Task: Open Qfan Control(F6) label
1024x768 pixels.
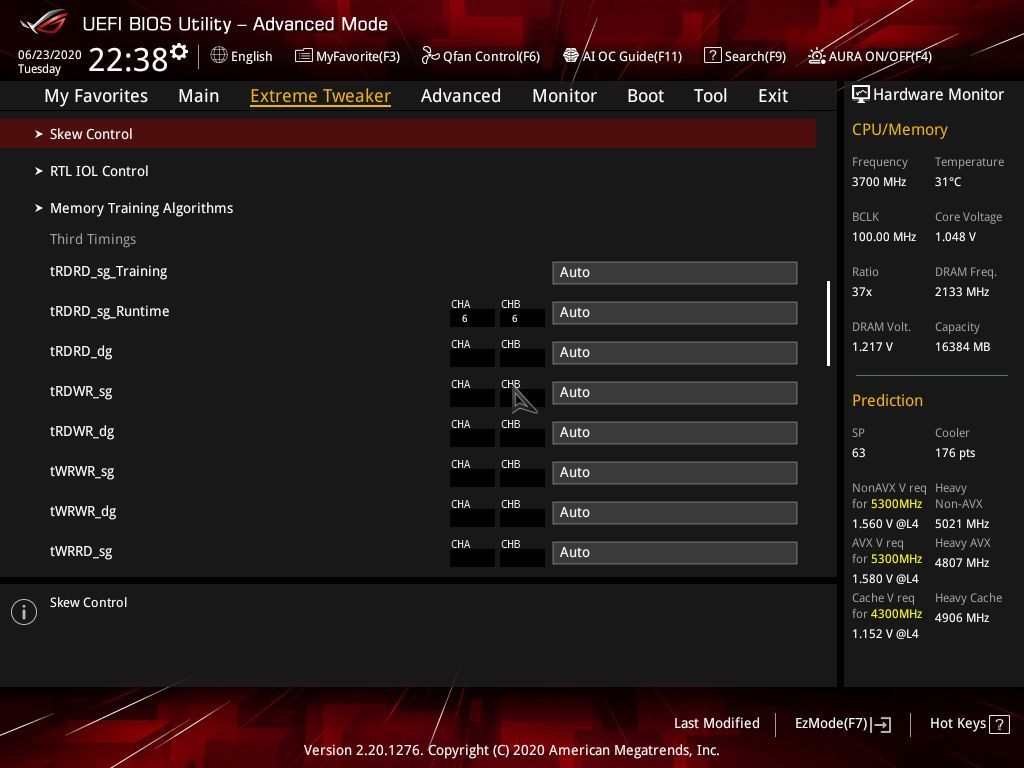Action: (x=491, y=57)
